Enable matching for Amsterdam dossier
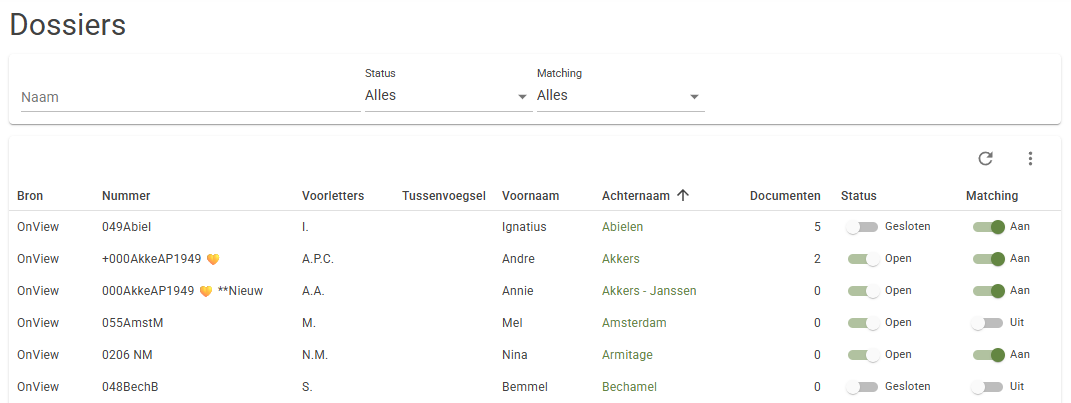This screenshot has height=403, width=1071. [x=988, y=323]
